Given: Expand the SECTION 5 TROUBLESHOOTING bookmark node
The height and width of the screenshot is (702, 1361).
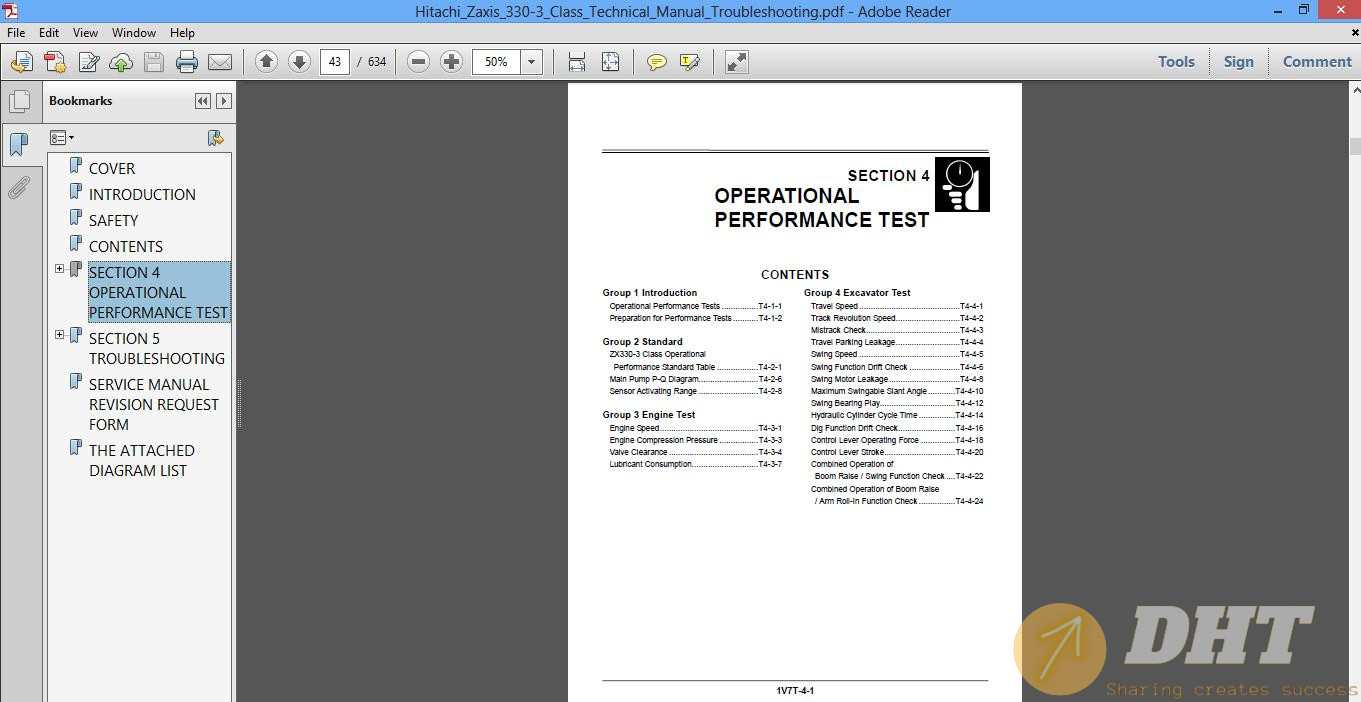Looking at the screenshot, I should pyautogui.click(x=59, y=335).
